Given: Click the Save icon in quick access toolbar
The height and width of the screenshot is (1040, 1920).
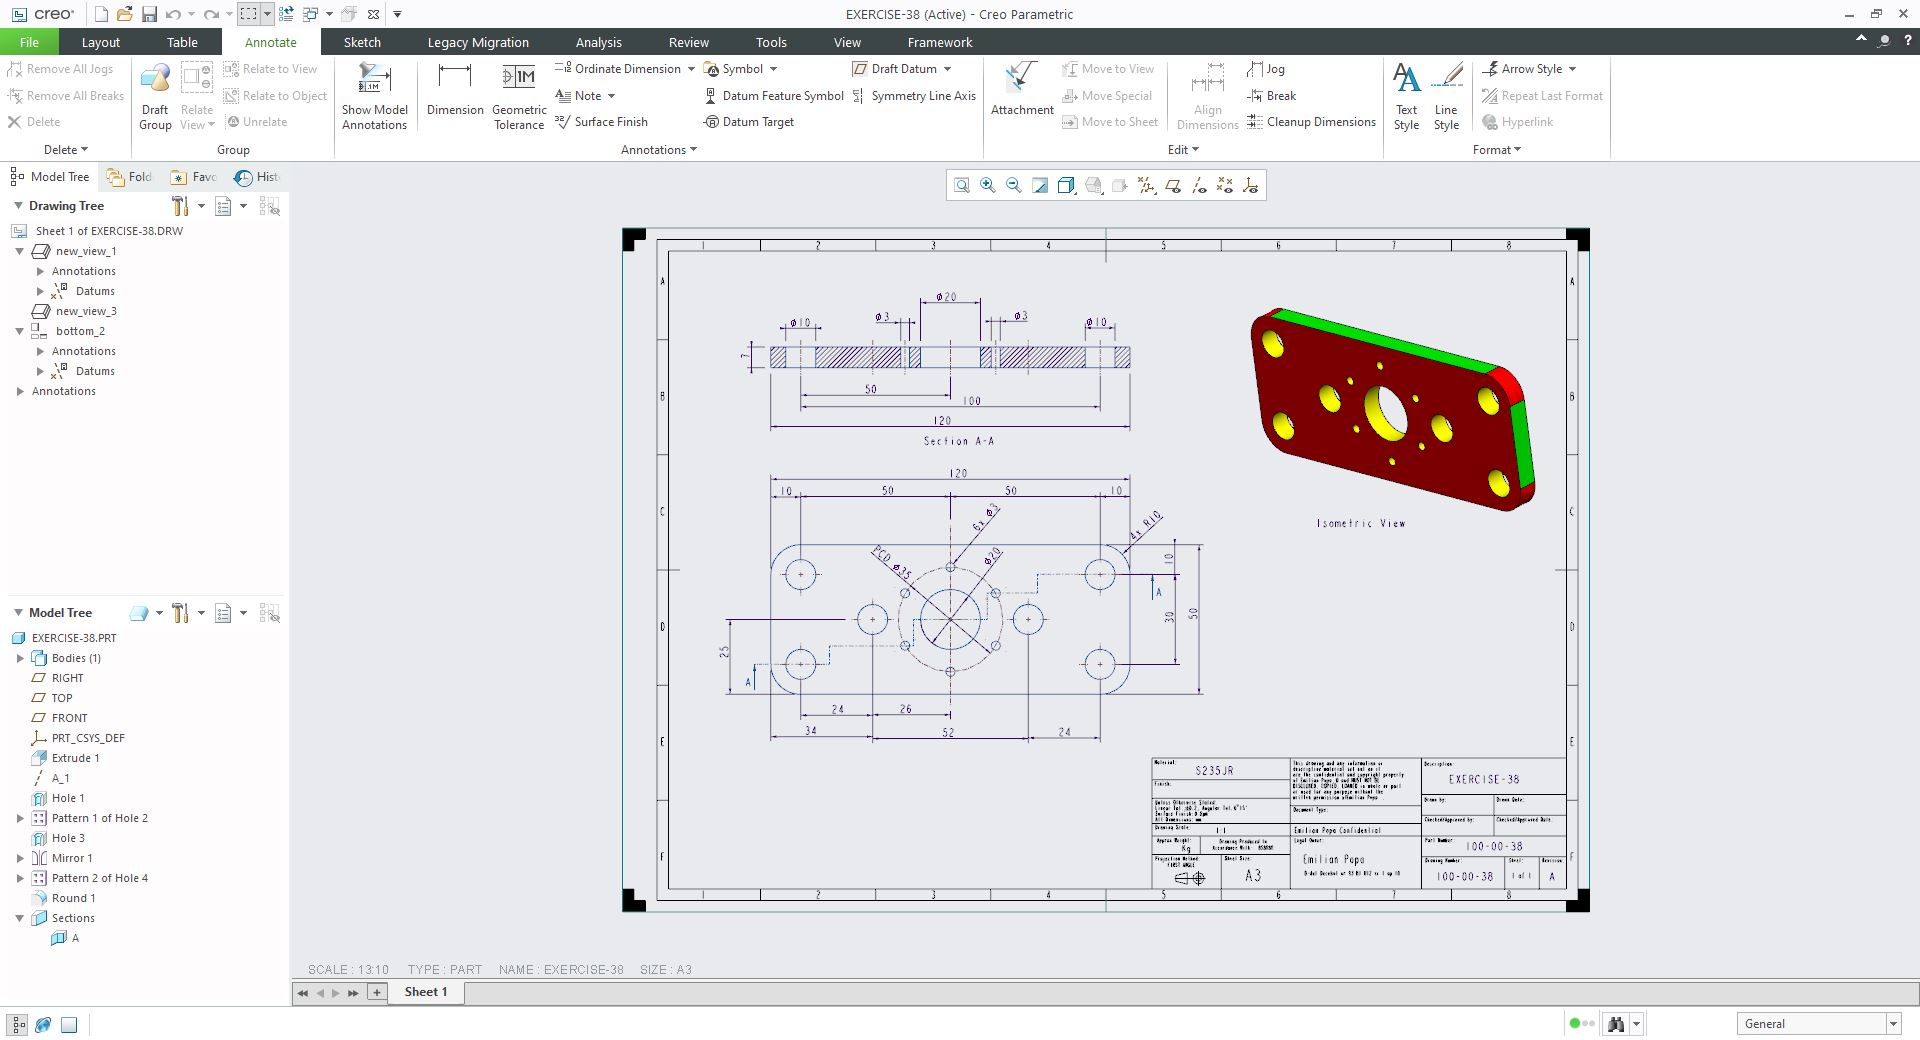Looking at the screenshot, I should tap(149, 14).
